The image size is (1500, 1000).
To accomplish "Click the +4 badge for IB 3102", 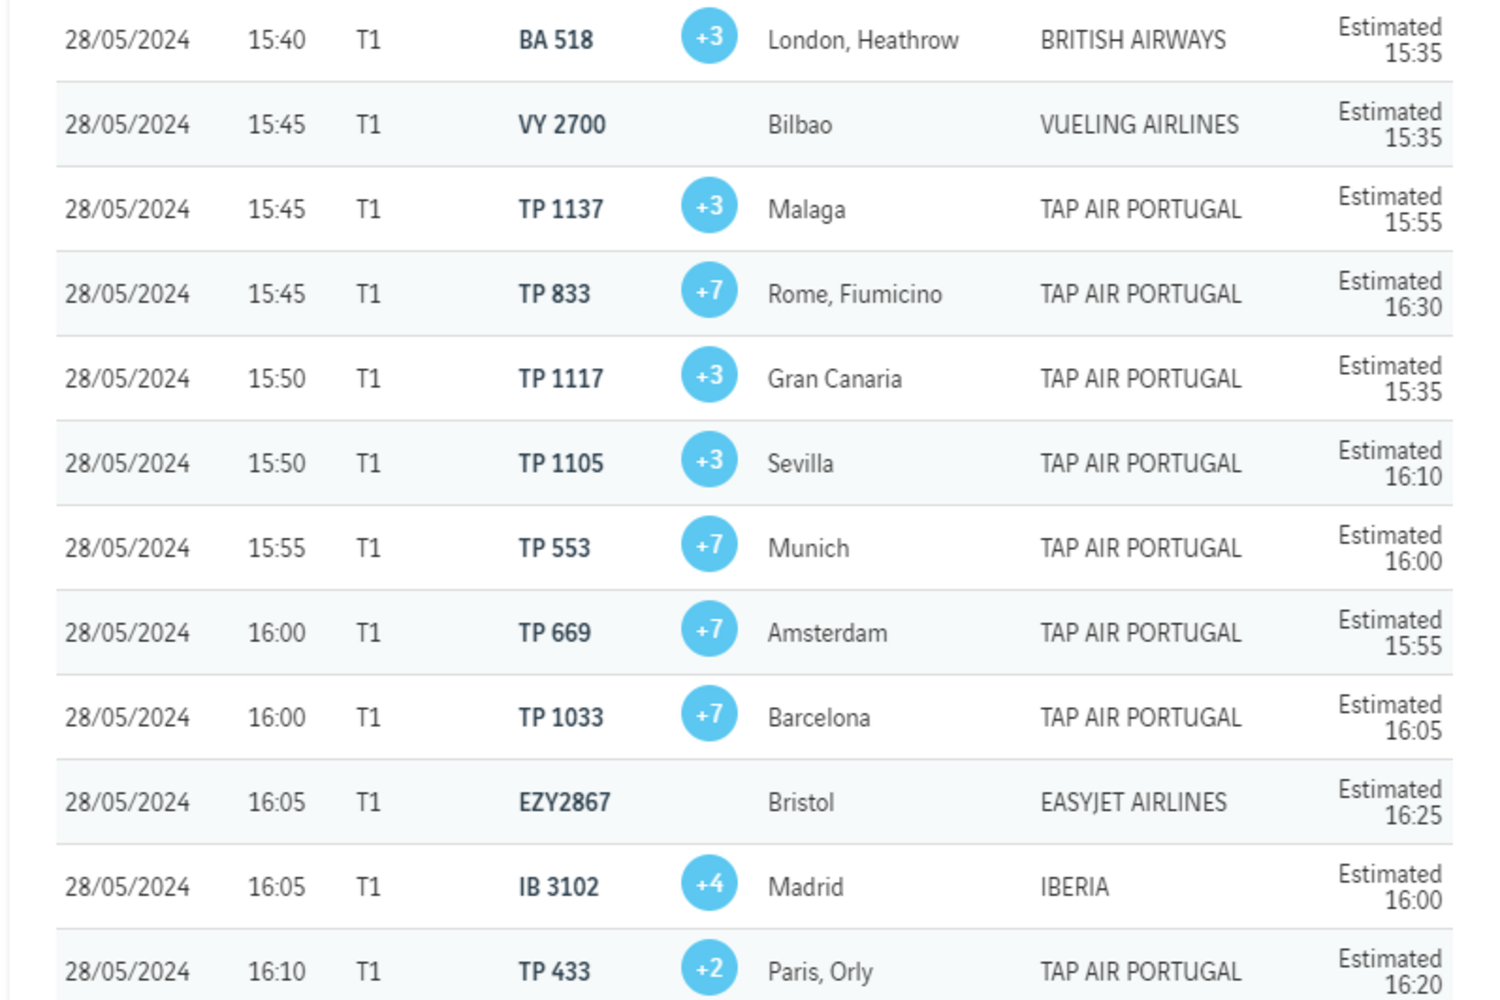I will pos(709,884).
